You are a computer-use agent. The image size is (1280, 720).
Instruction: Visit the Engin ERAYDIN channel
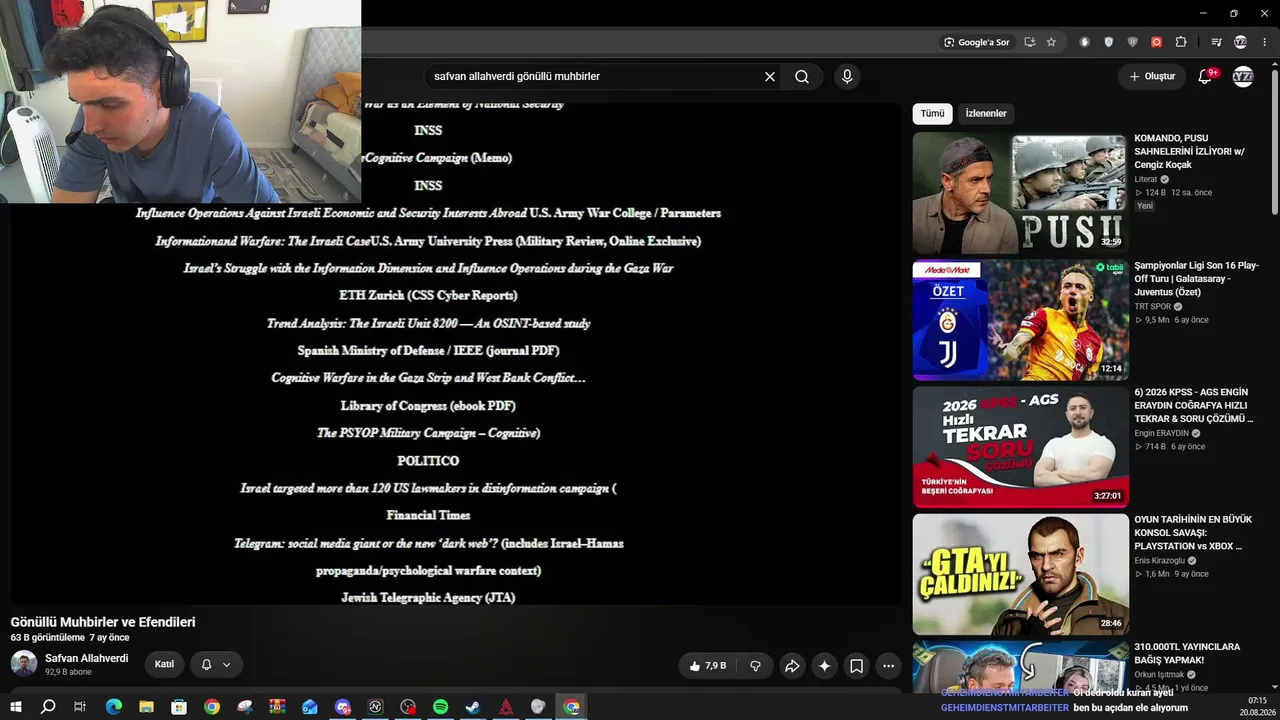click(x=1161, y=433)
